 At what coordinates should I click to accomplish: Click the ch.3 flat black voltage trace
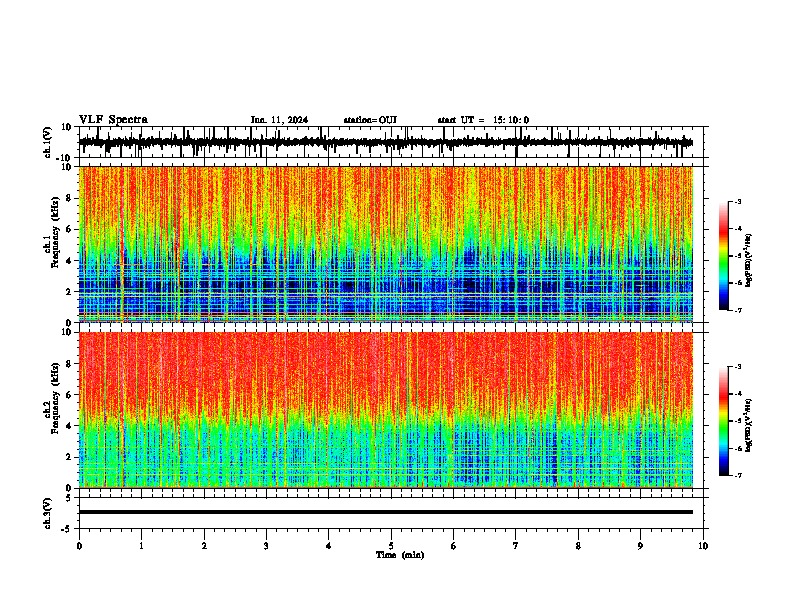tap(386, 512)
